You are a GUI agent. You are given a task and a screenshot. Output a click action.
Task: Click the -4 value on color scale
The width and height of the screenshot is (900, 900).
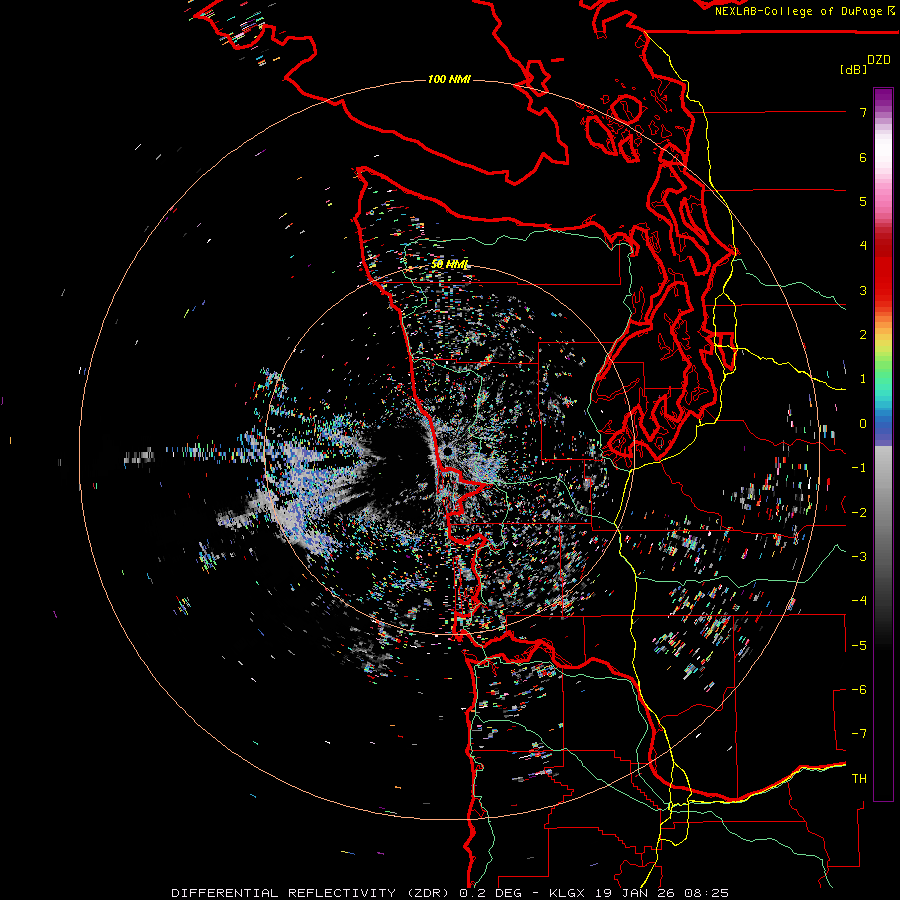click(859, 600)
